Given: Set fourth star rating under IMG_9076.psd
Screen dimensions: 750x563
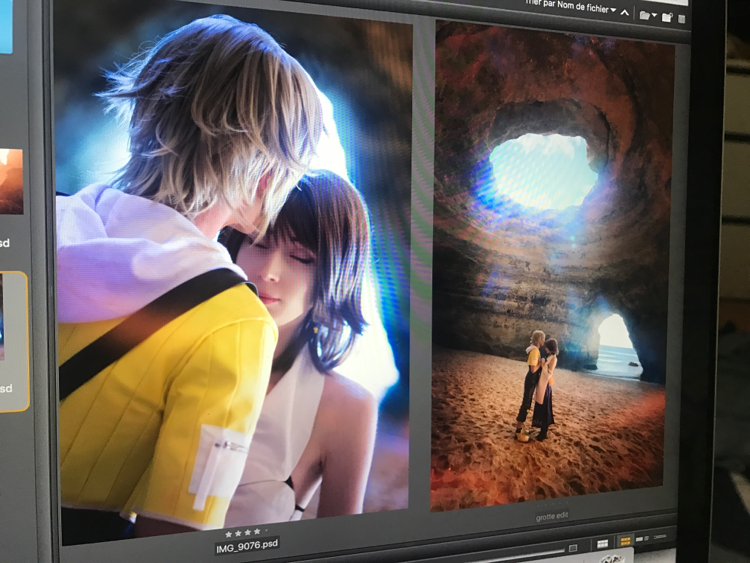Looking at the screenshot, I should (x=257, y=531).
